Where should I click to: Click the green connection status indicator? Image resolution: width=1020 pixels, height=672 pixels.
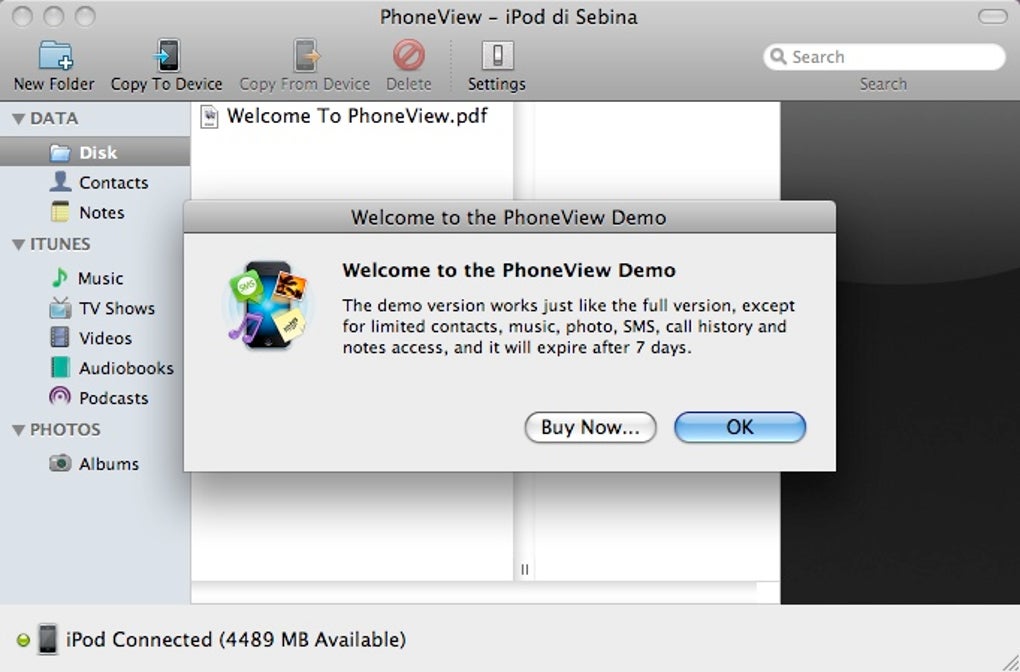tap(22, 640)
